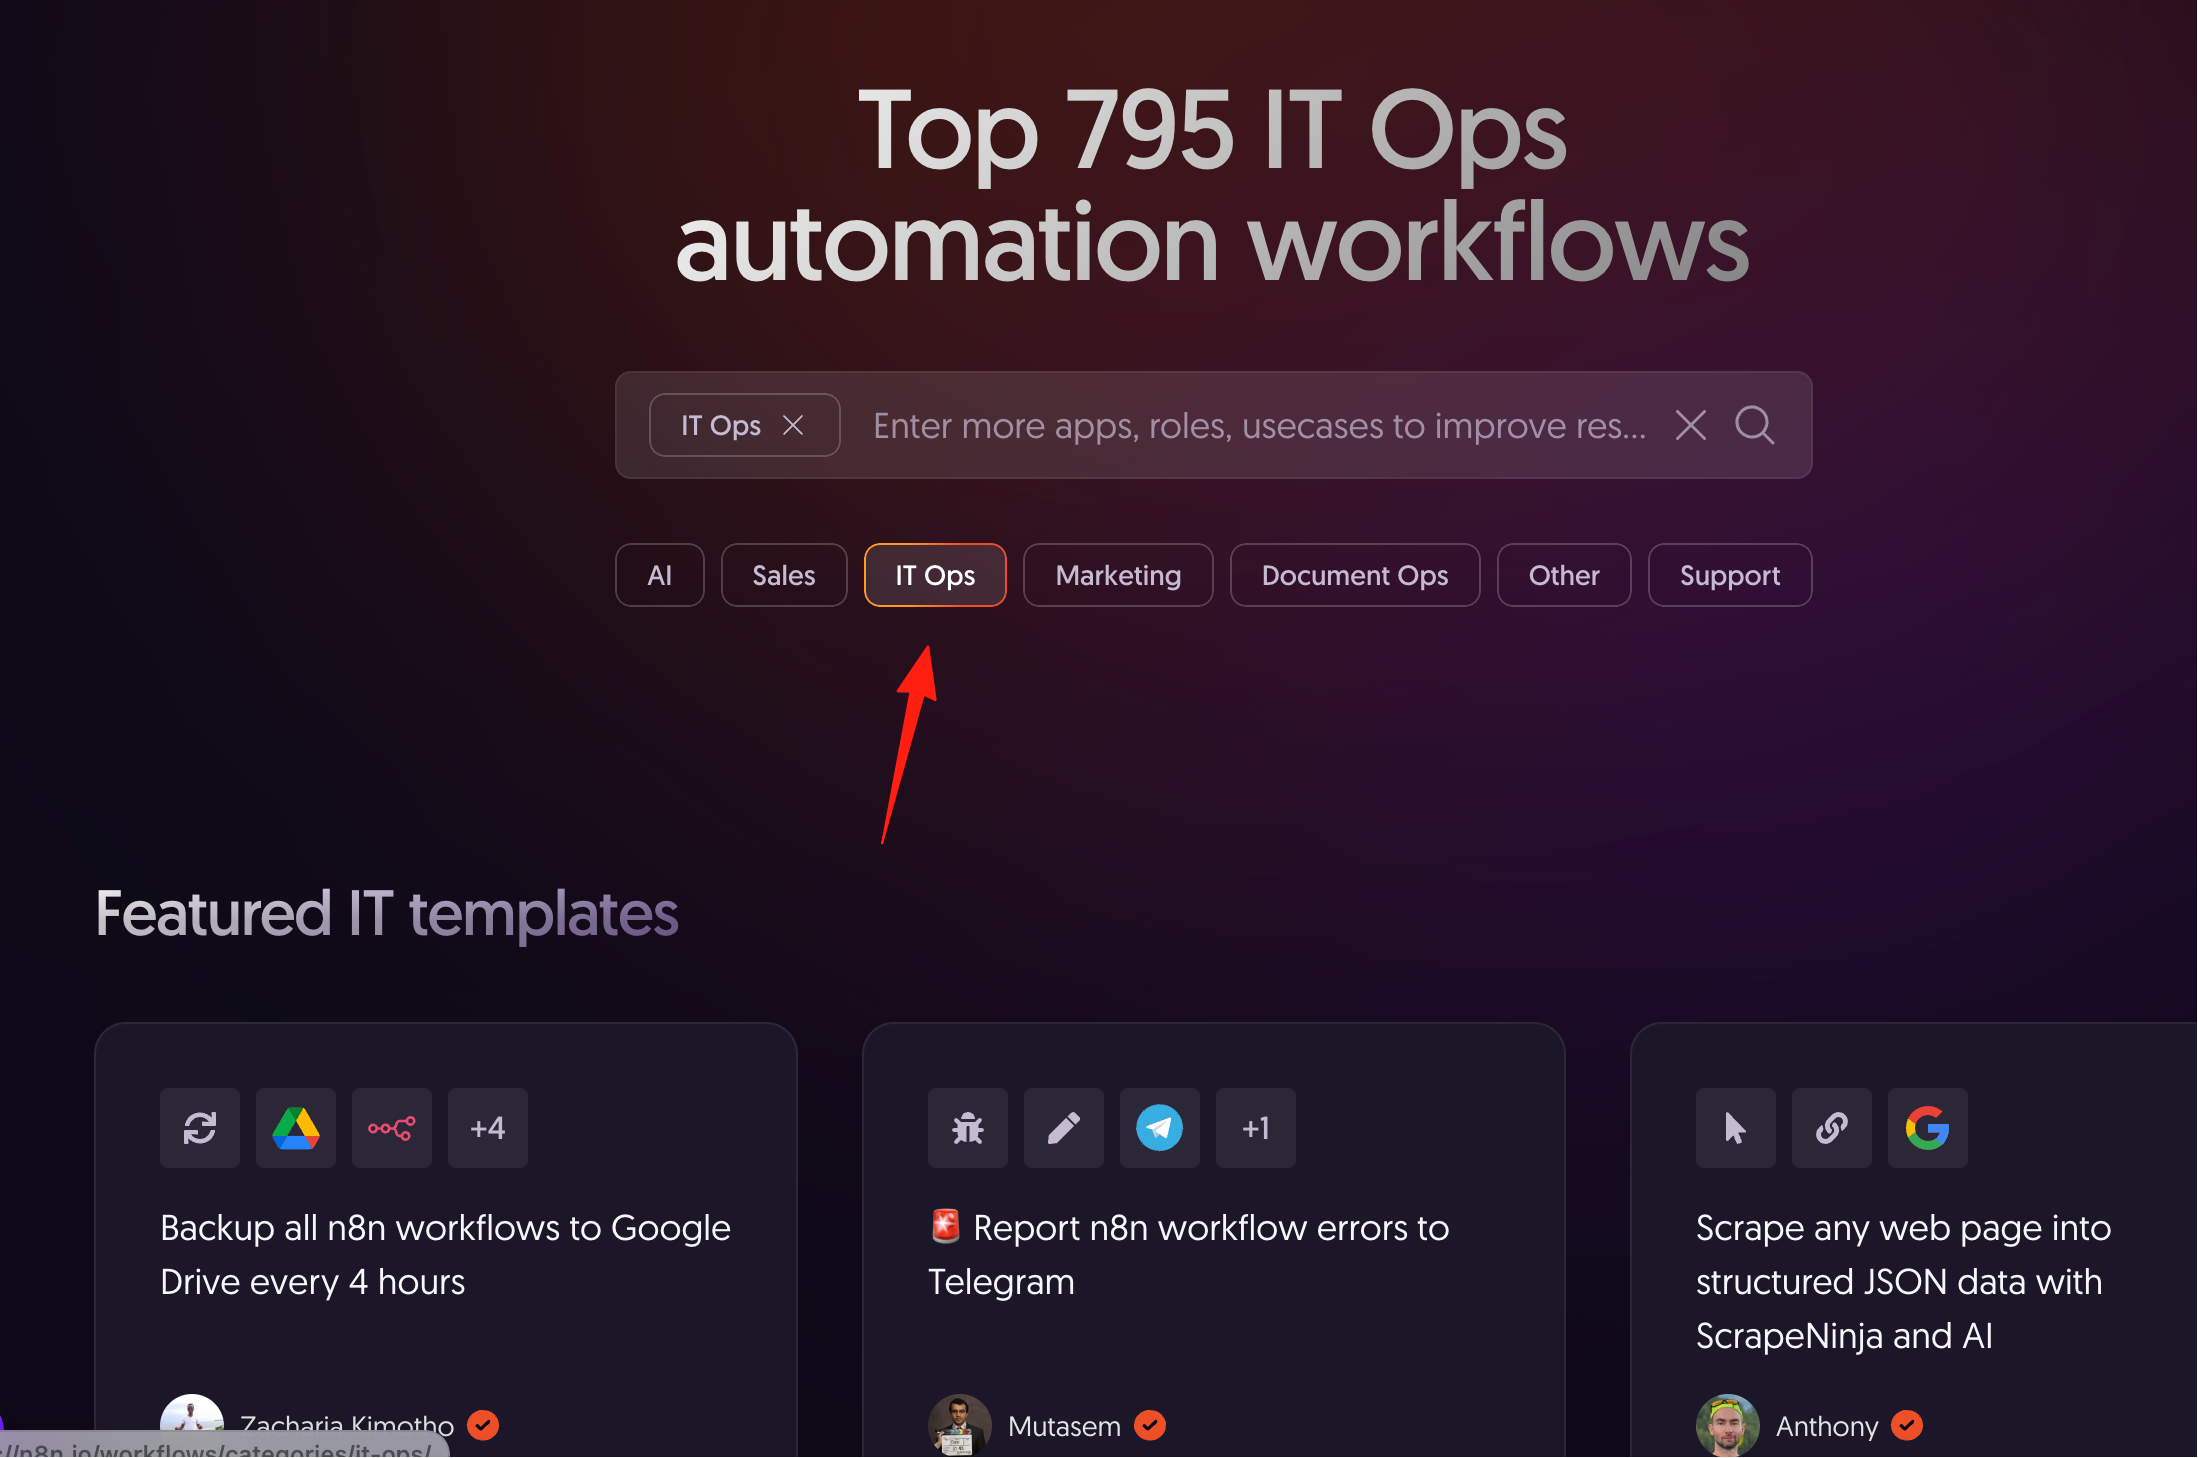Expand the +4 more integrations badge
Viewport: 2198px width, 1458px height.
click(488, 1128)
